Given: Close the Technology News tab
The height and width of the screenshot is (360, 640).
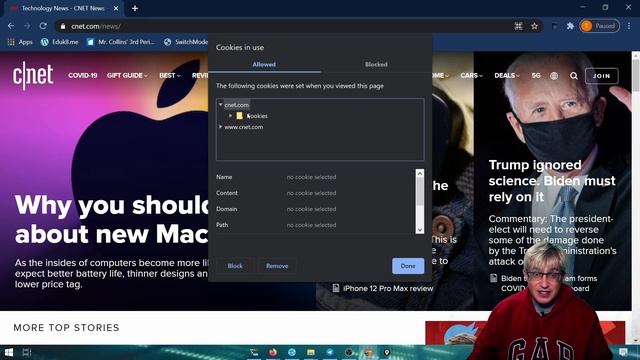Looking at the screenshot, I should tap(116, 8).
